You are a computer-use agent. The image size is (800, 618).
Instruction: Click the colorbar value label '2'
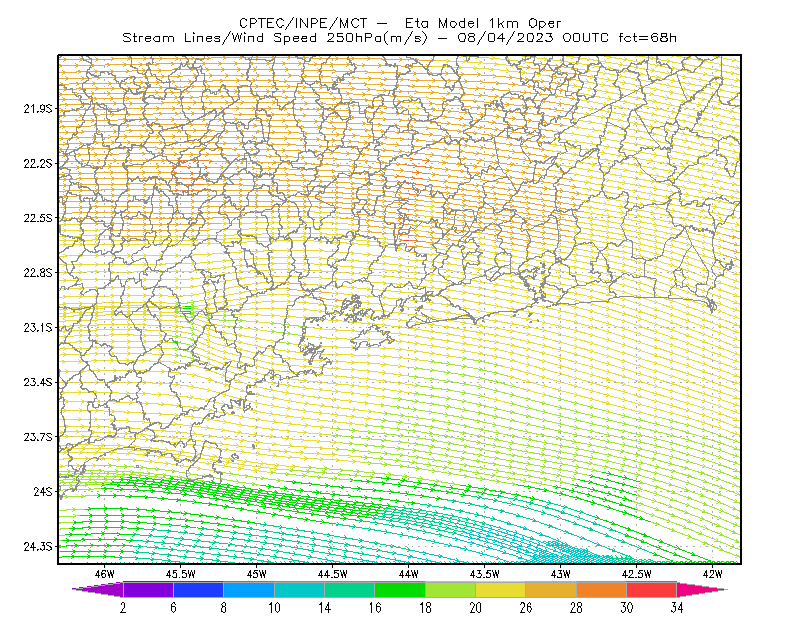pyautogui.click(x=123, y=608)
